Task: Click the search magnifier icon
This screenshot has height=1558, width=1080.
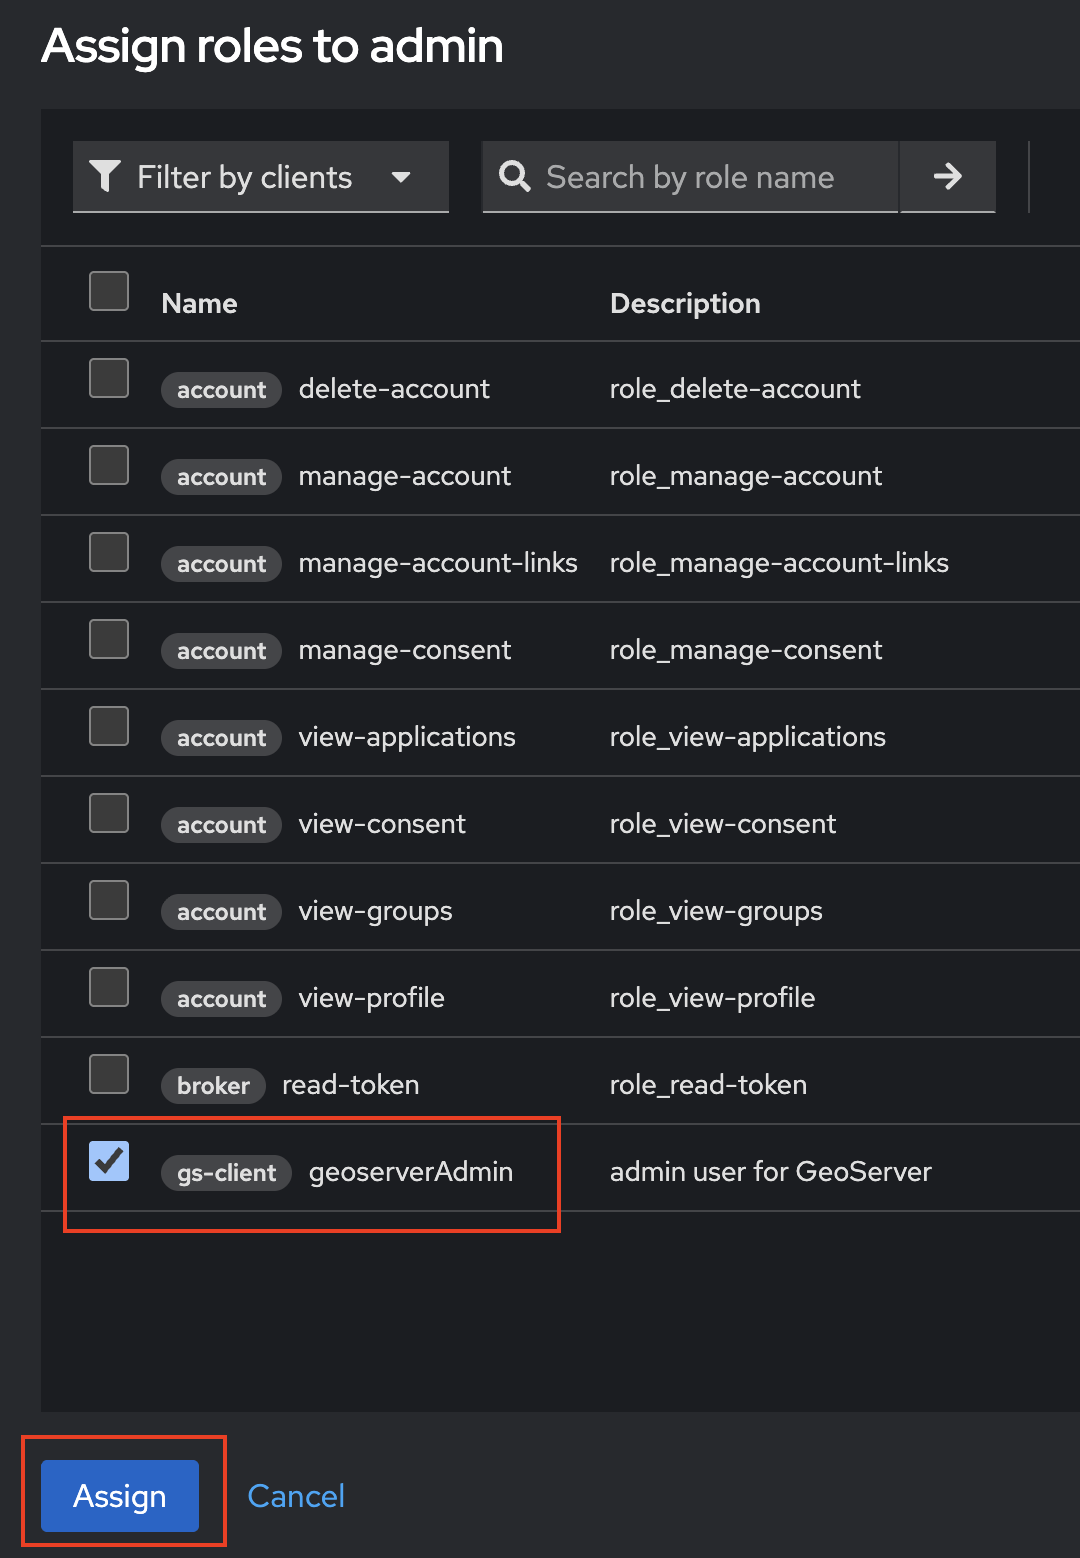Action: [x=515, y=176]
